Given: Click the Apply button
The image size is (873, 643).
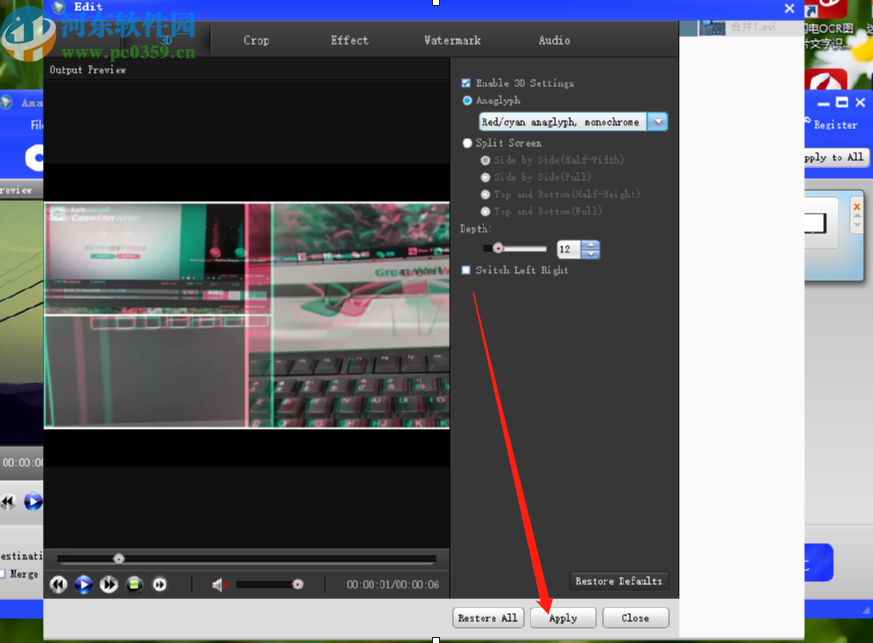Looking at the screenshot, I should click(563, 618).
